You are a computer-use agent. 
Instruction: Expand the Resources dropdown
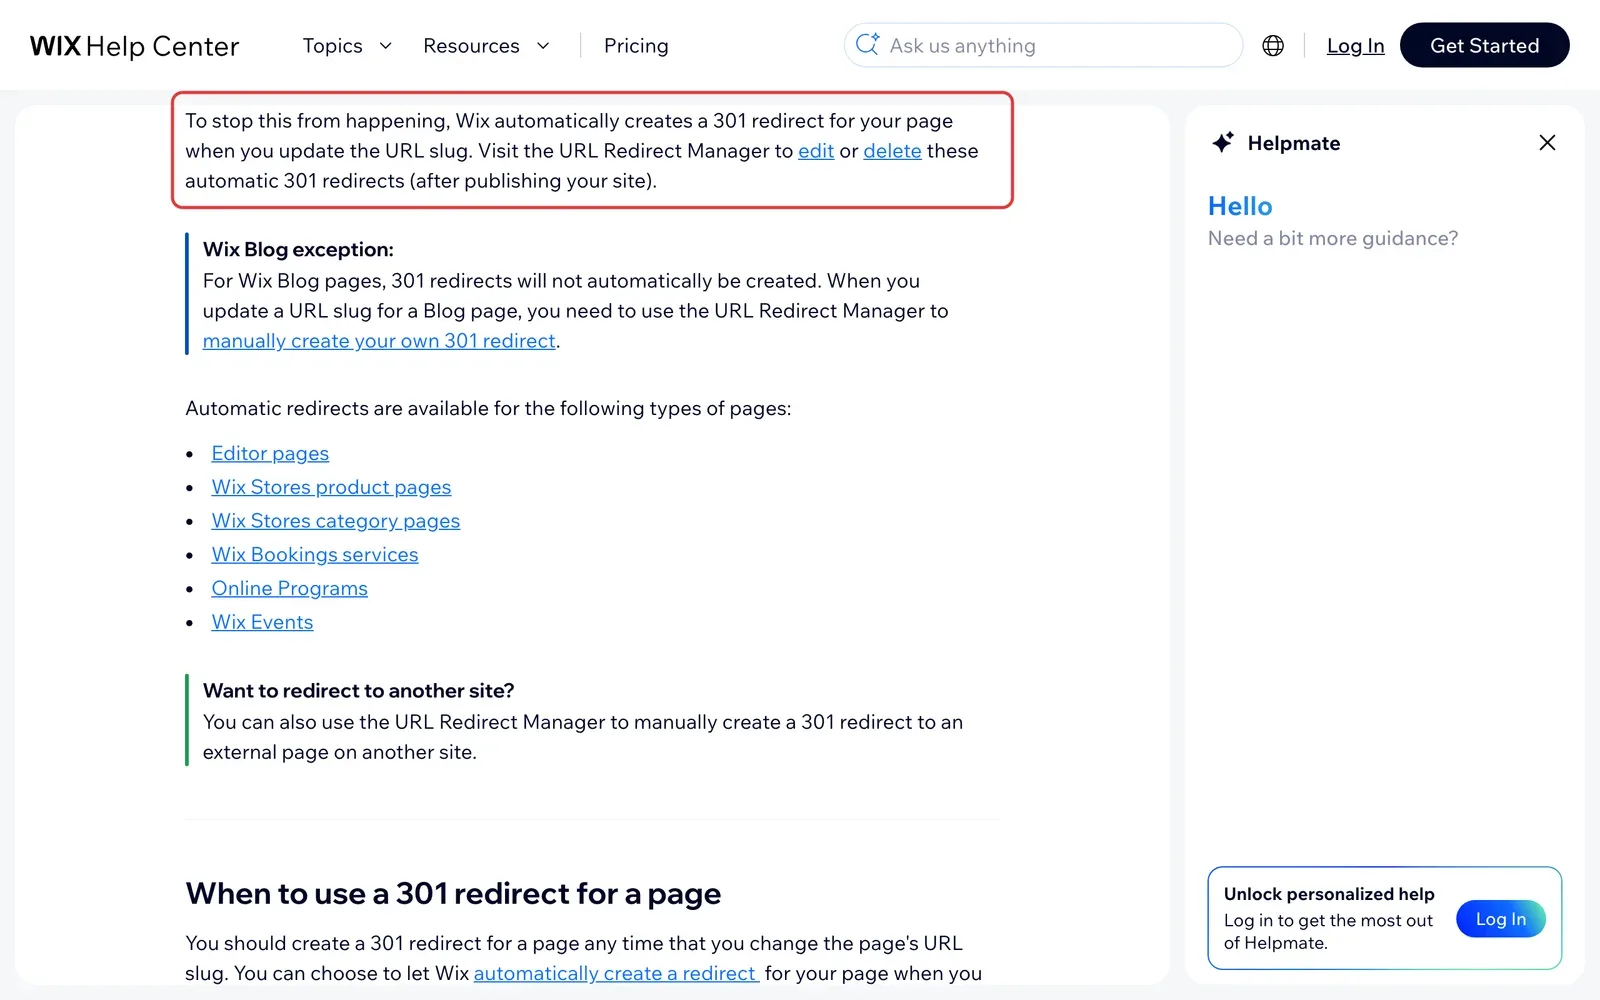point(486,46)
